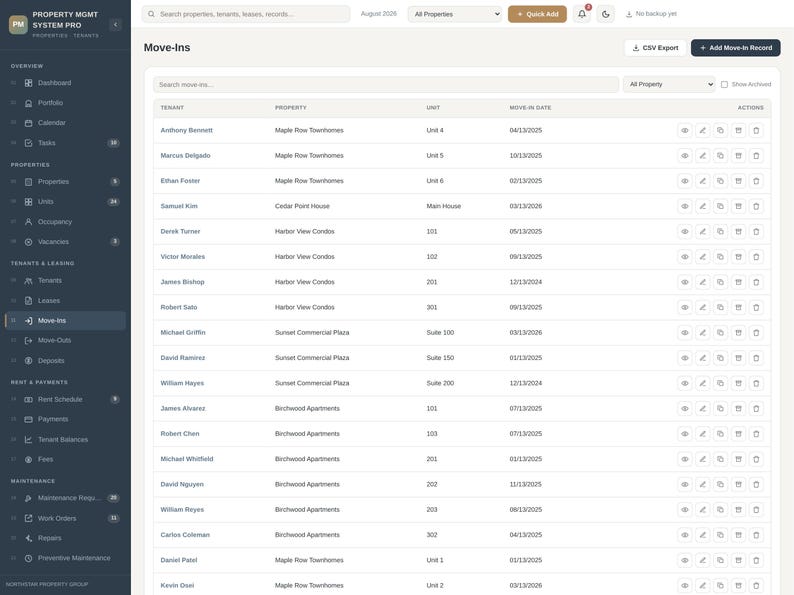The image size is (794, 595).
Task: Open Samuel Kim tenant link
Action: (x=179, y=207)
